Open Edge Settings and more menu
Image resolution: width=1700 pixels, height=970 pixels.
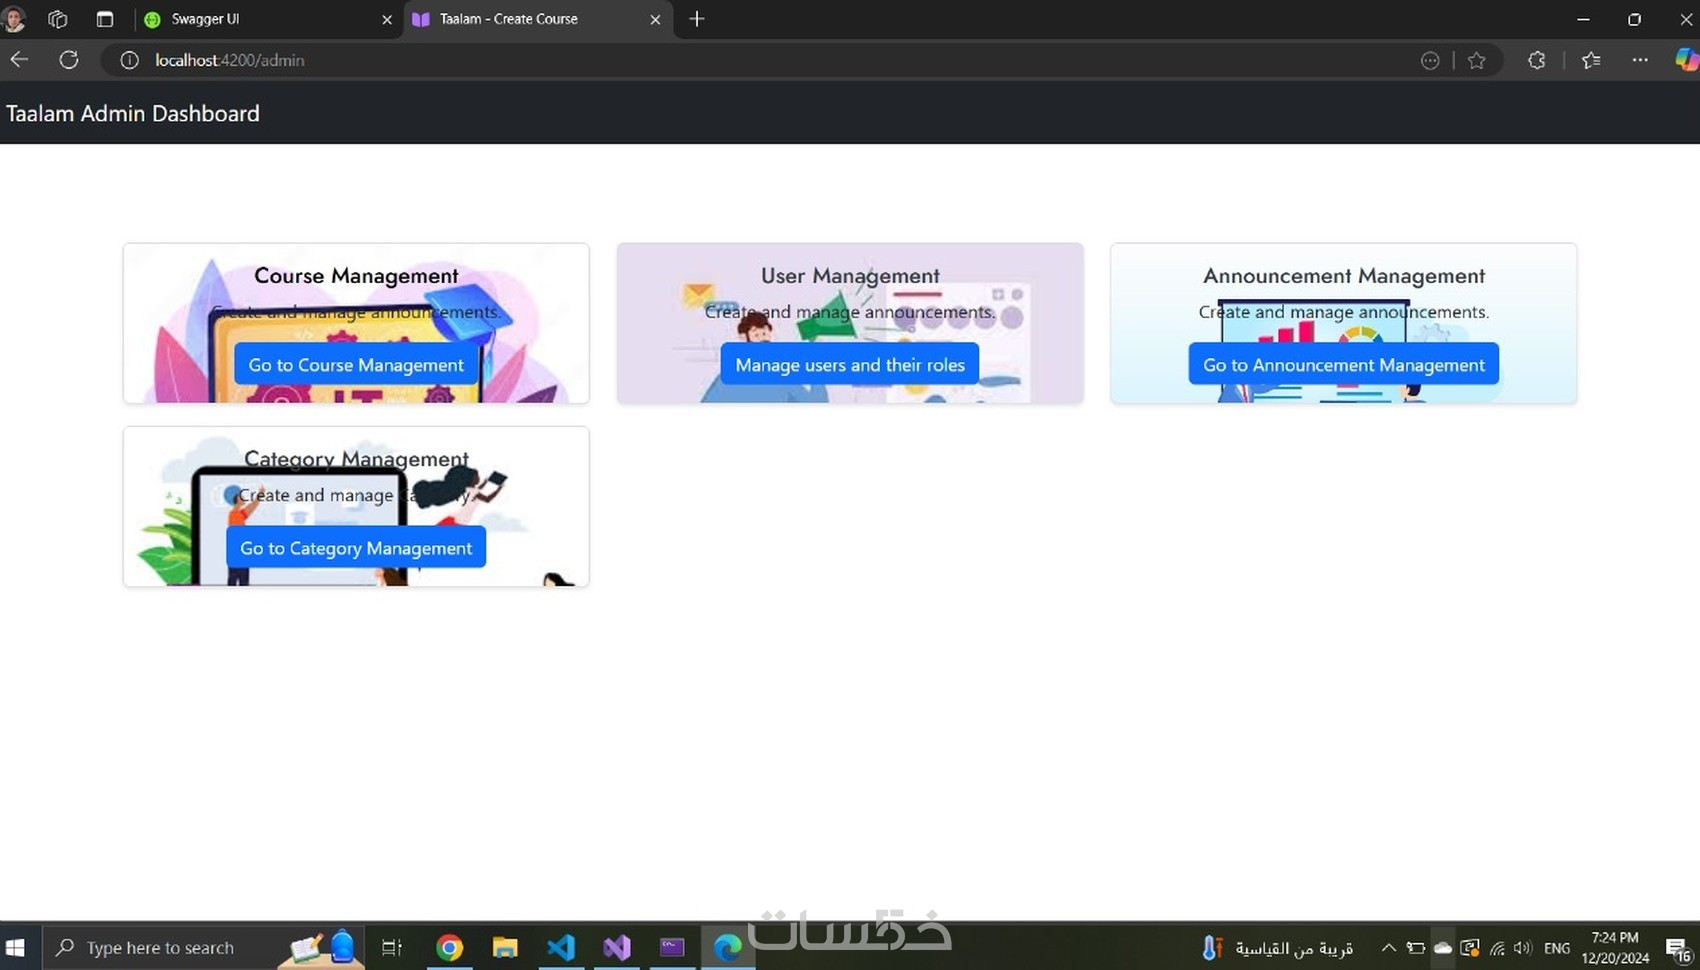point(1640,60)
